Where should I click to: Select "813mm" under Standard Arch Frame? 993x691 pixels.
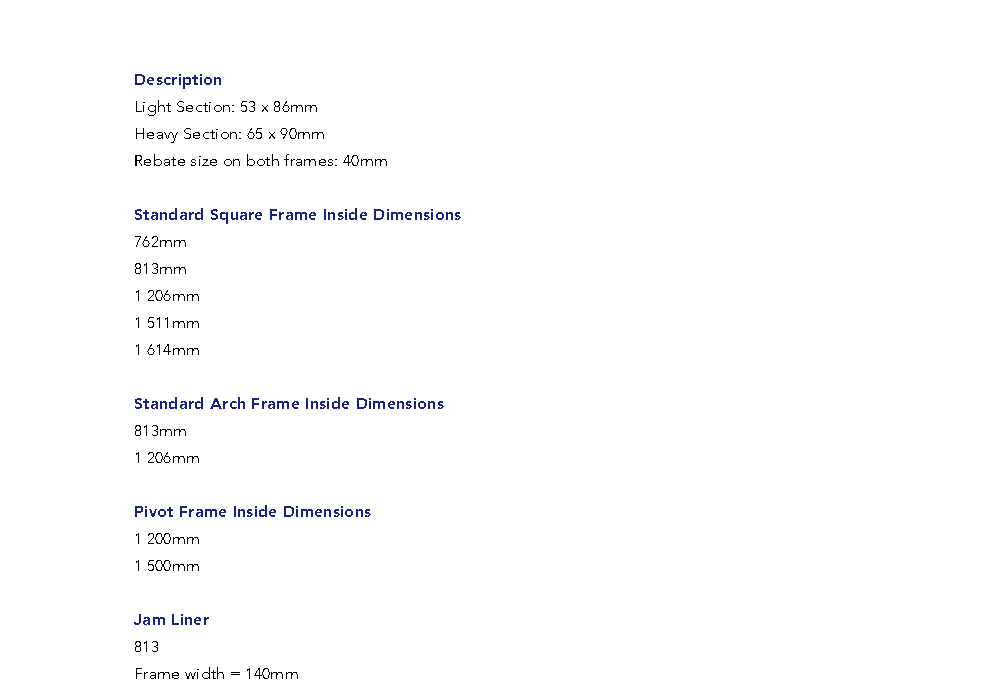click(160, 431)
